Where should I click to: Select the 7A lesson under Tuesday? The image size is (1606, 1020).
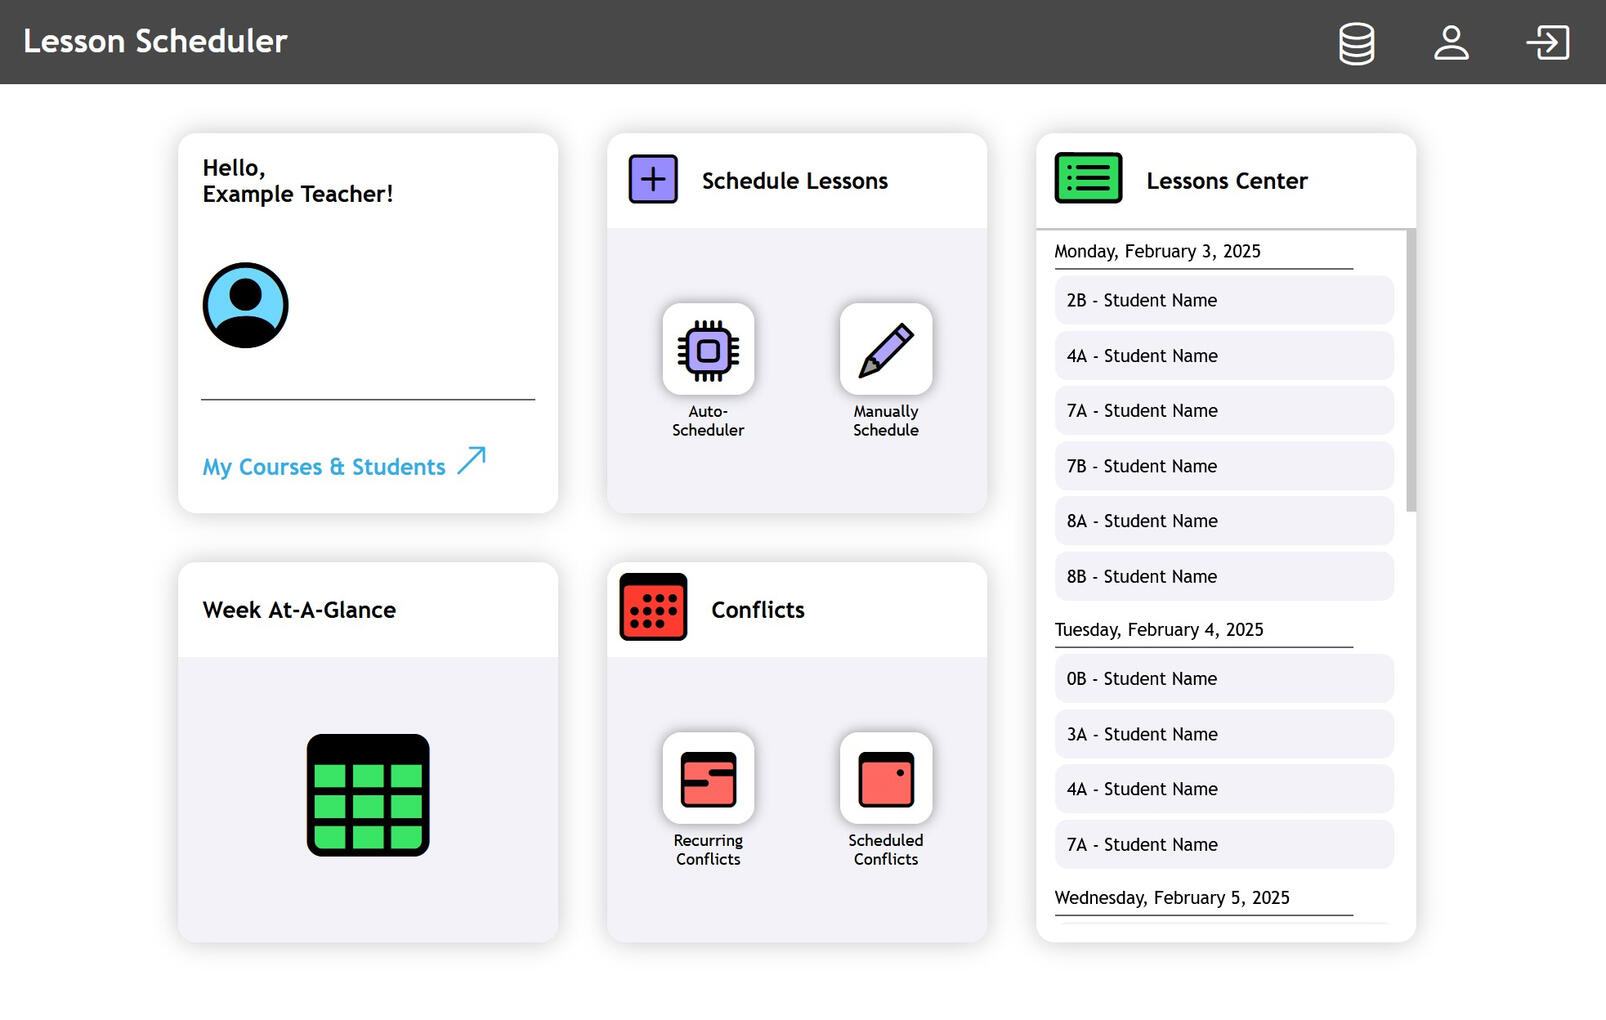1223,844
